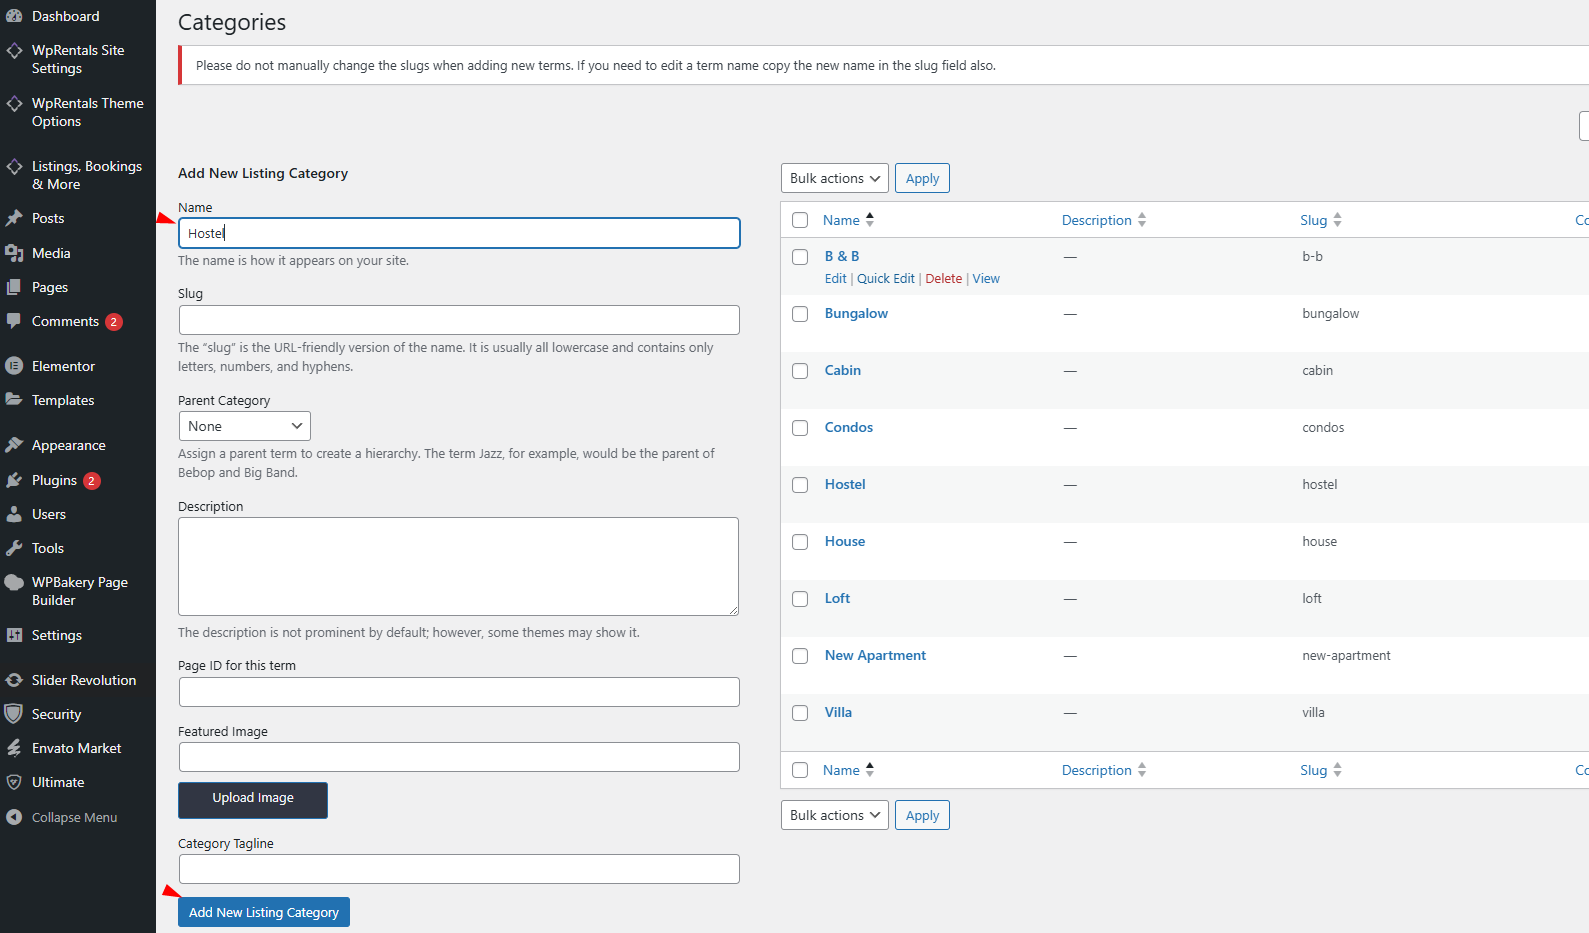Check the select-all box in table header
This screenshot has width=1589, height=933.
pyautogui.click(x=800, y=220)
